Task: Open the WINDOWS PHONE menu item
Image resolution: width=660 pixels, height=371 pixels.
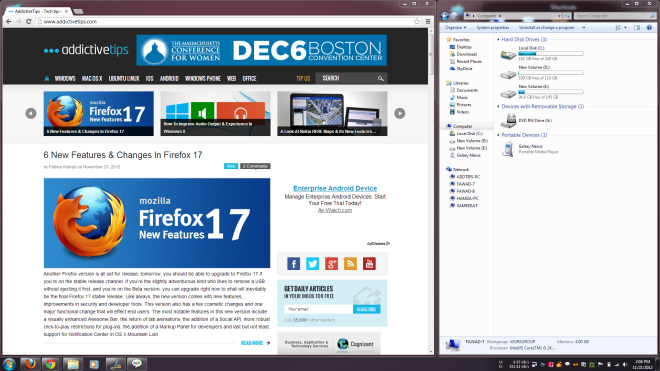Action: (x=202, y=79)
